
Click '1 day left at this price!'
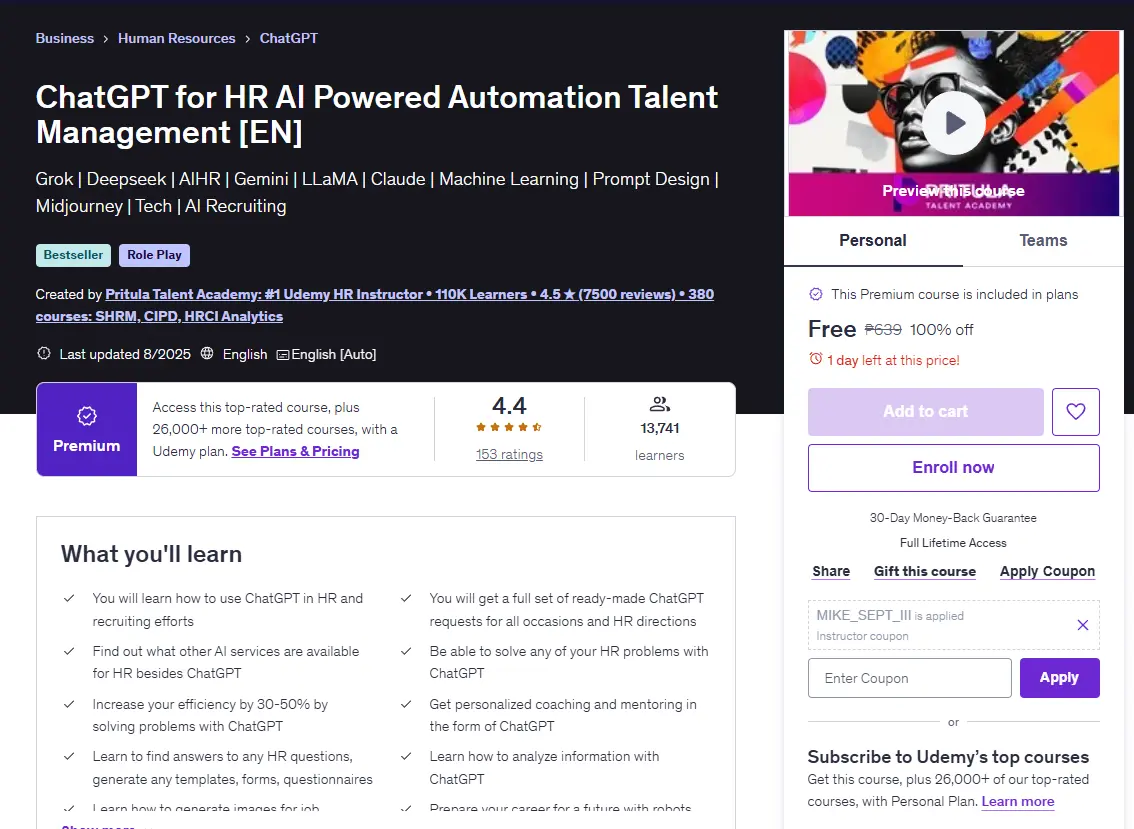(893, 360)
